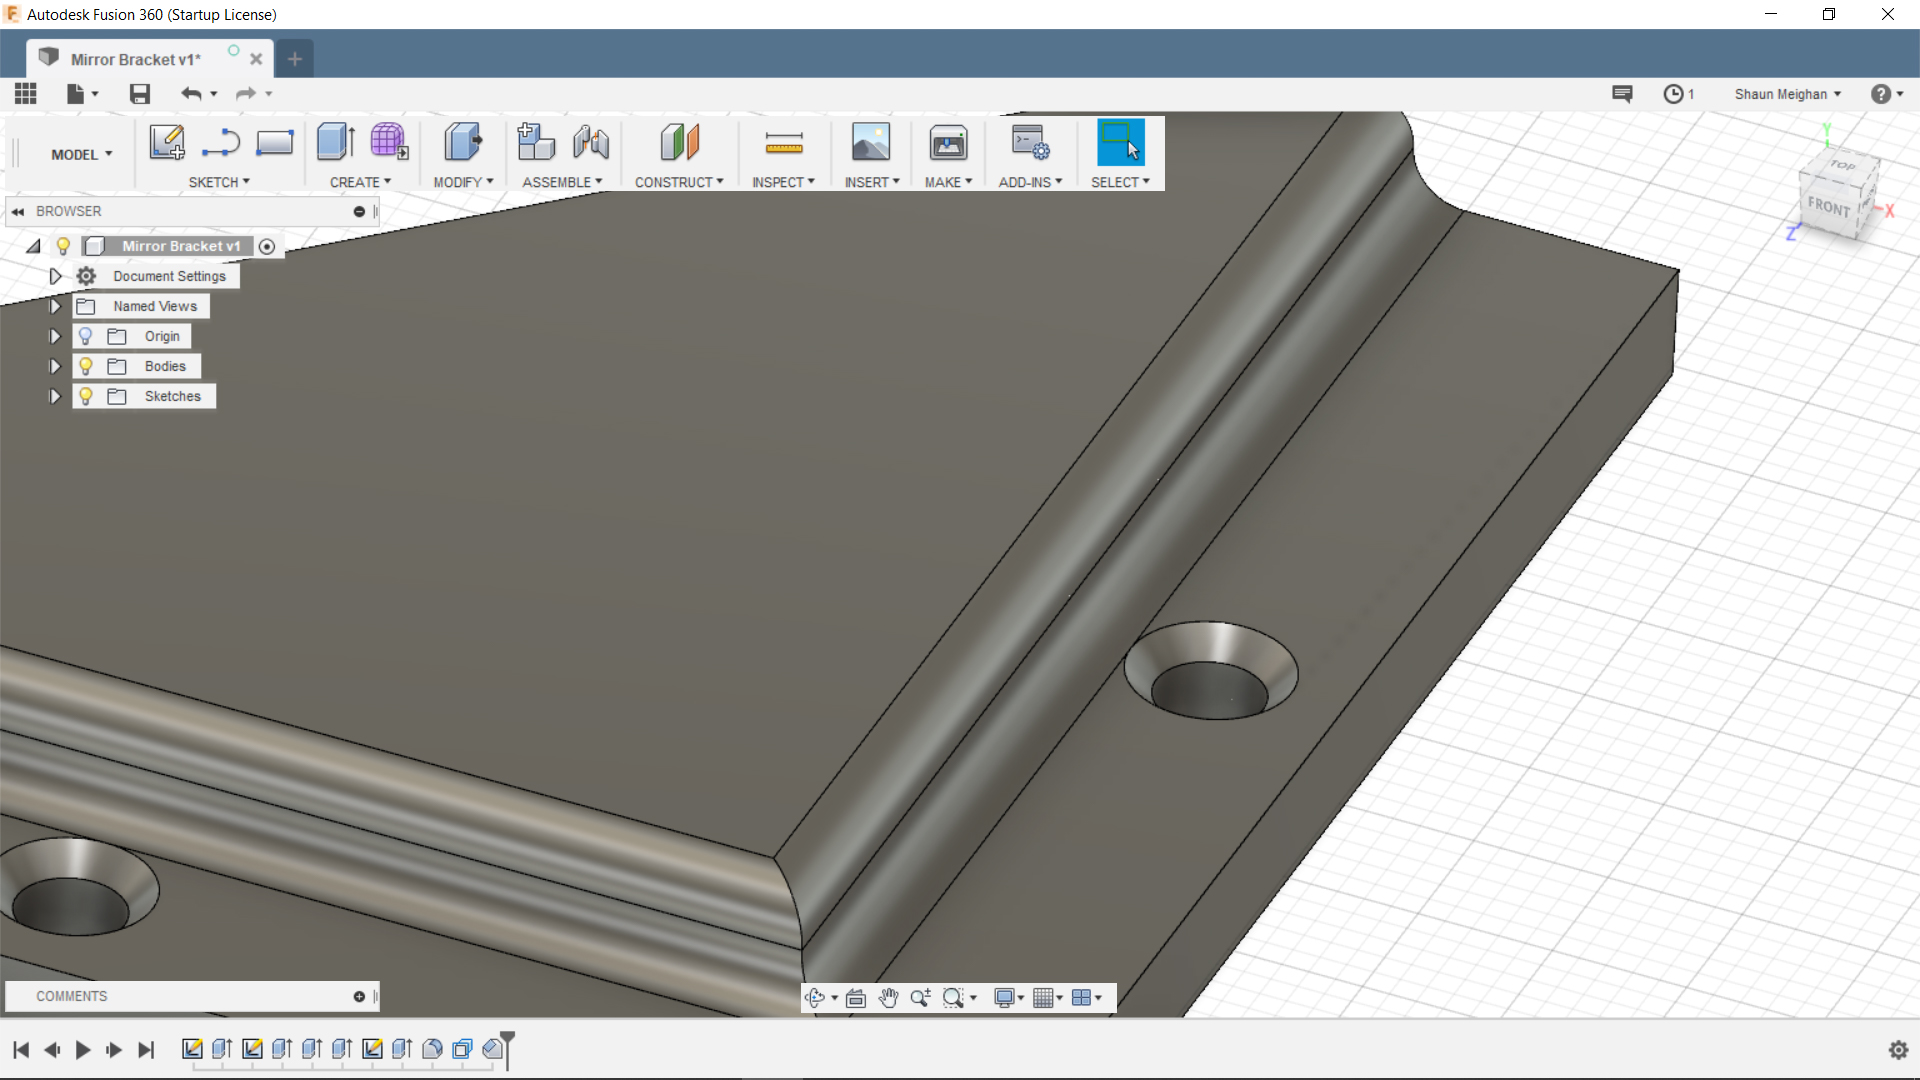Expand the Bodies tree item
Viewport: 1920px width, 1080px height.
tap(55, 365)
